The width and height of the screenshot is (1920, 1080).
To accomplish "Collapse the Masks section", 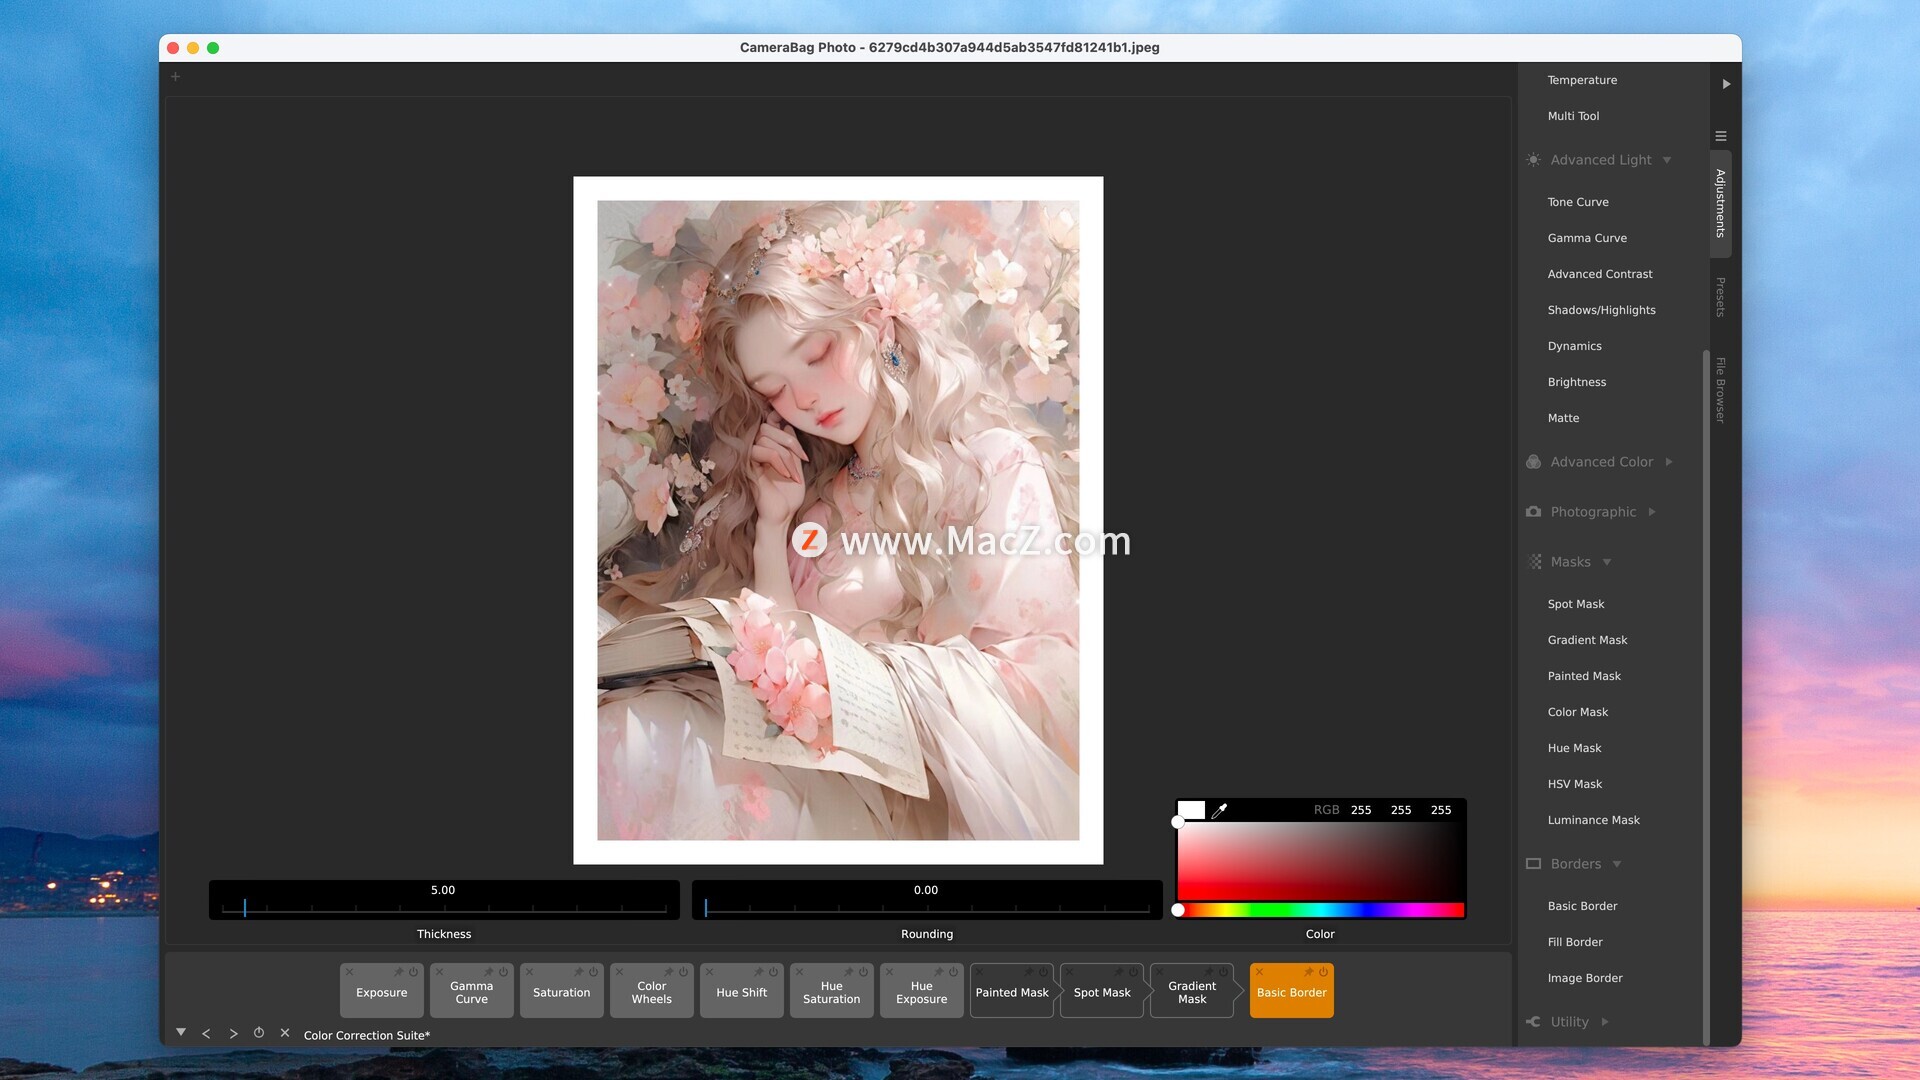I will tap(1607, 562).
